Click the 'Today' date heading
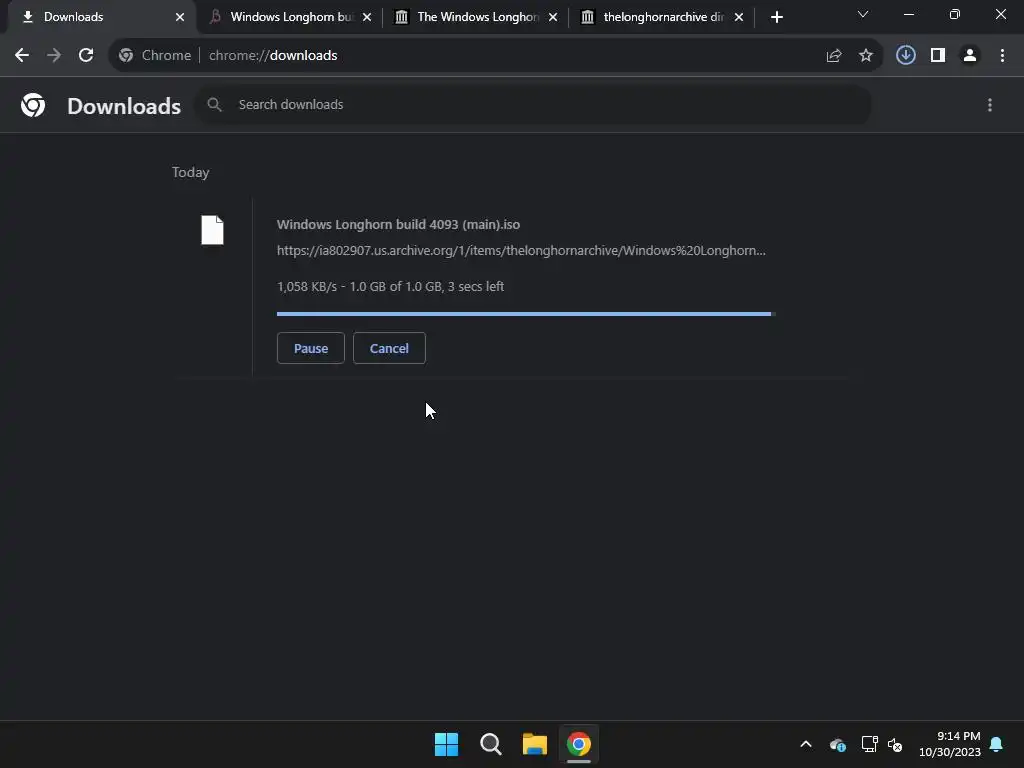Viewport: 1024px width, 768px height. tap(191, 172)
